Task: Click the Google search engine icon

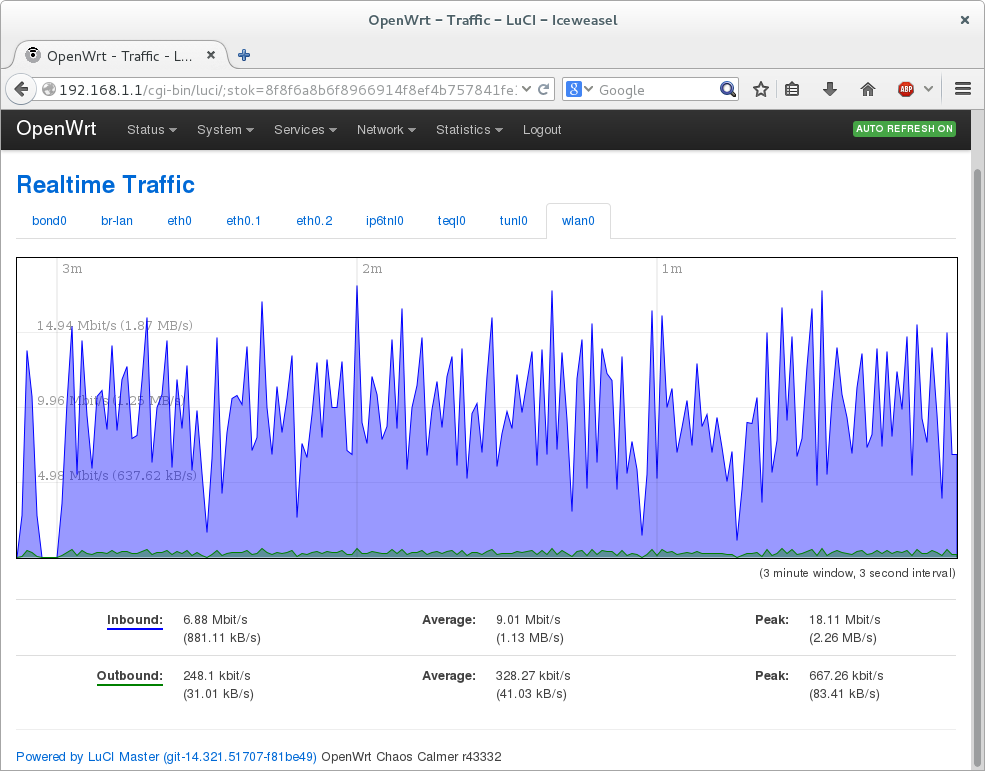Action: 574,89
